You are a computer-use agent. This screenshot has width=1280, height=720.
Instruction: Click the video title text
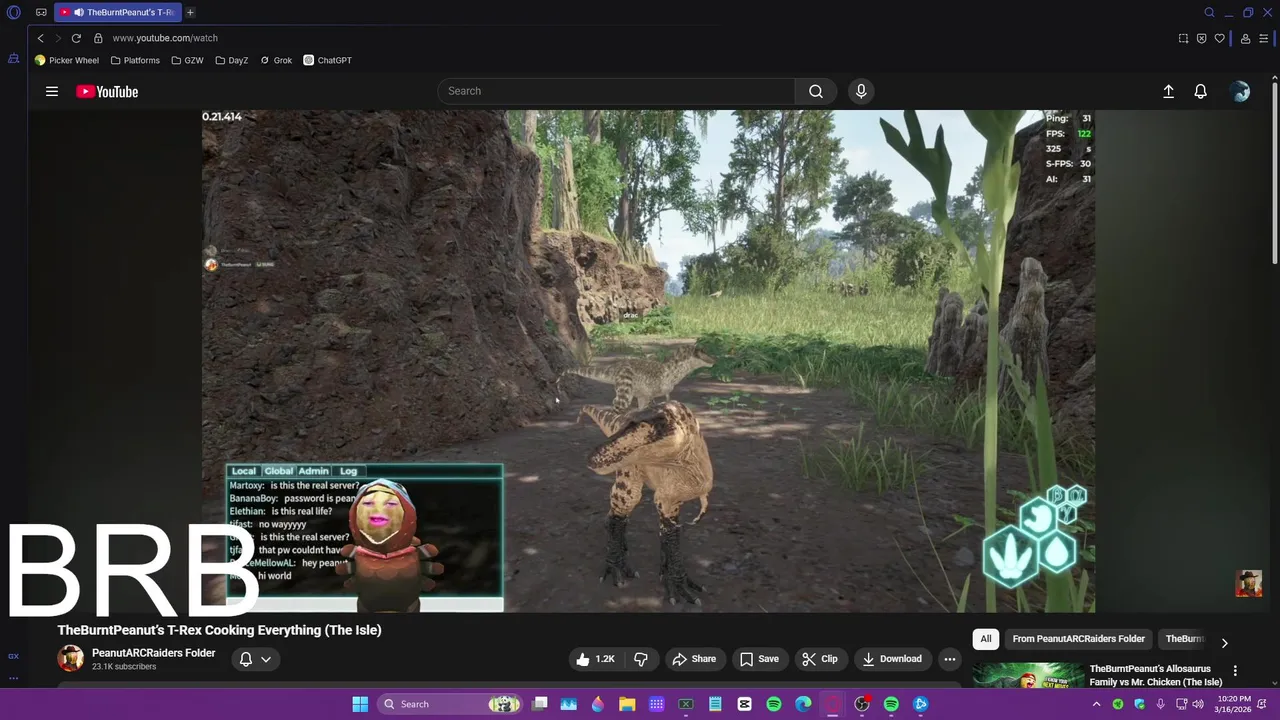219,630
